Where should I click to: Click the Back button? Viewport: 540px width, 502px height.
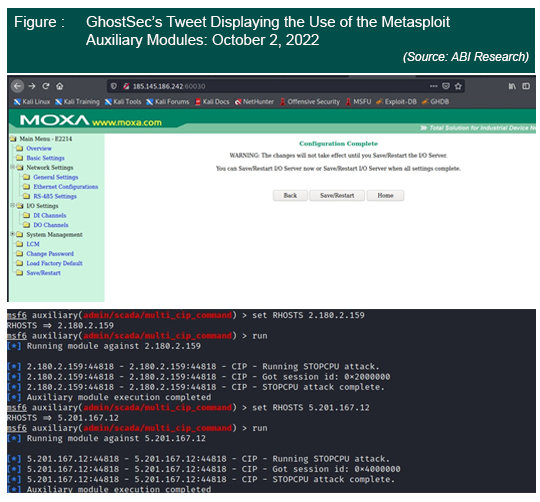pos(290,196)
